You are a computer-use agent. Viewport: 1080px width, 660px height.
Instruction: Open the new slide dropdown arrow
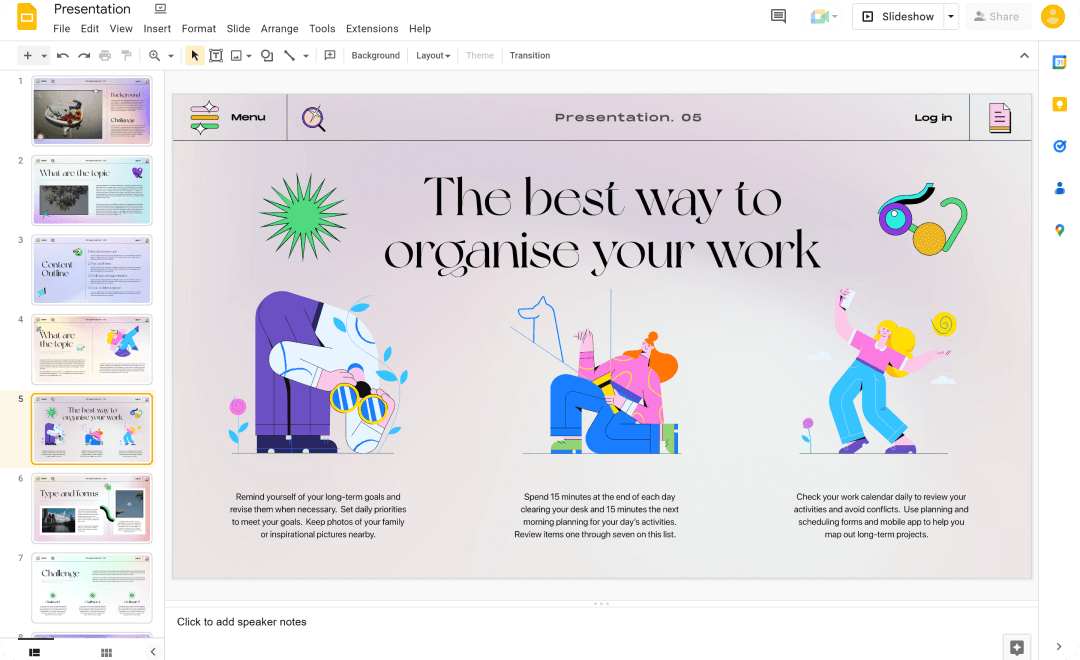[x=44, y=56]
